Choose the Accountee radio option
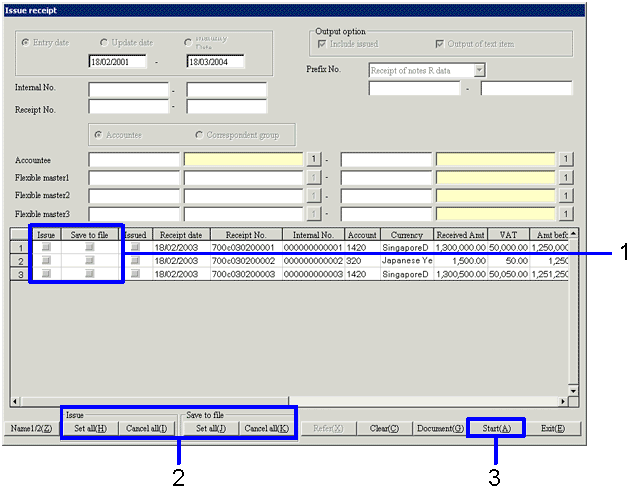642x495 pixels. pos(98,134)
